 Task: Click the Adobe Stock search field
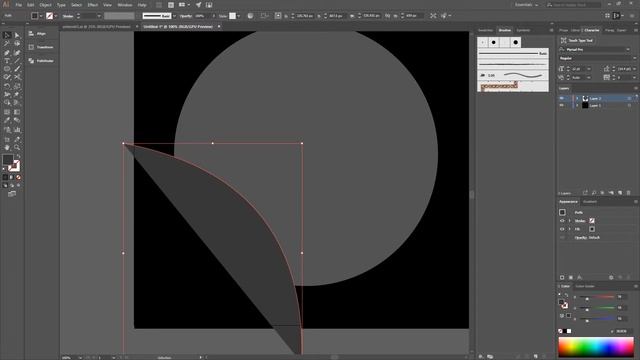tap(574, 5)
